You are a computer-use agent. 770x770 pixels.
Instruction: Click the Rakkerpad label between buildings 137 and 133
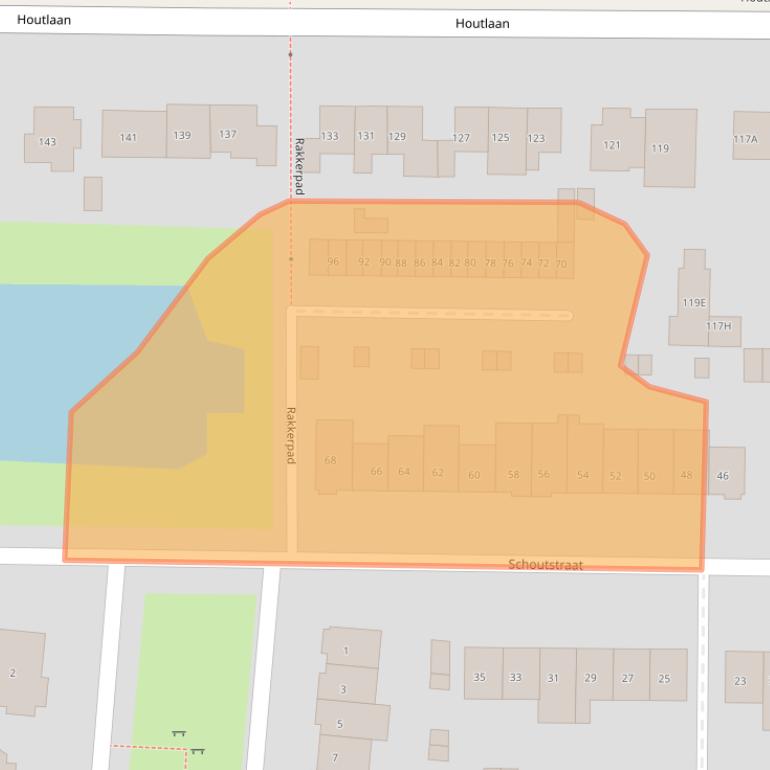pyautogui.click(x=298, y=166)
